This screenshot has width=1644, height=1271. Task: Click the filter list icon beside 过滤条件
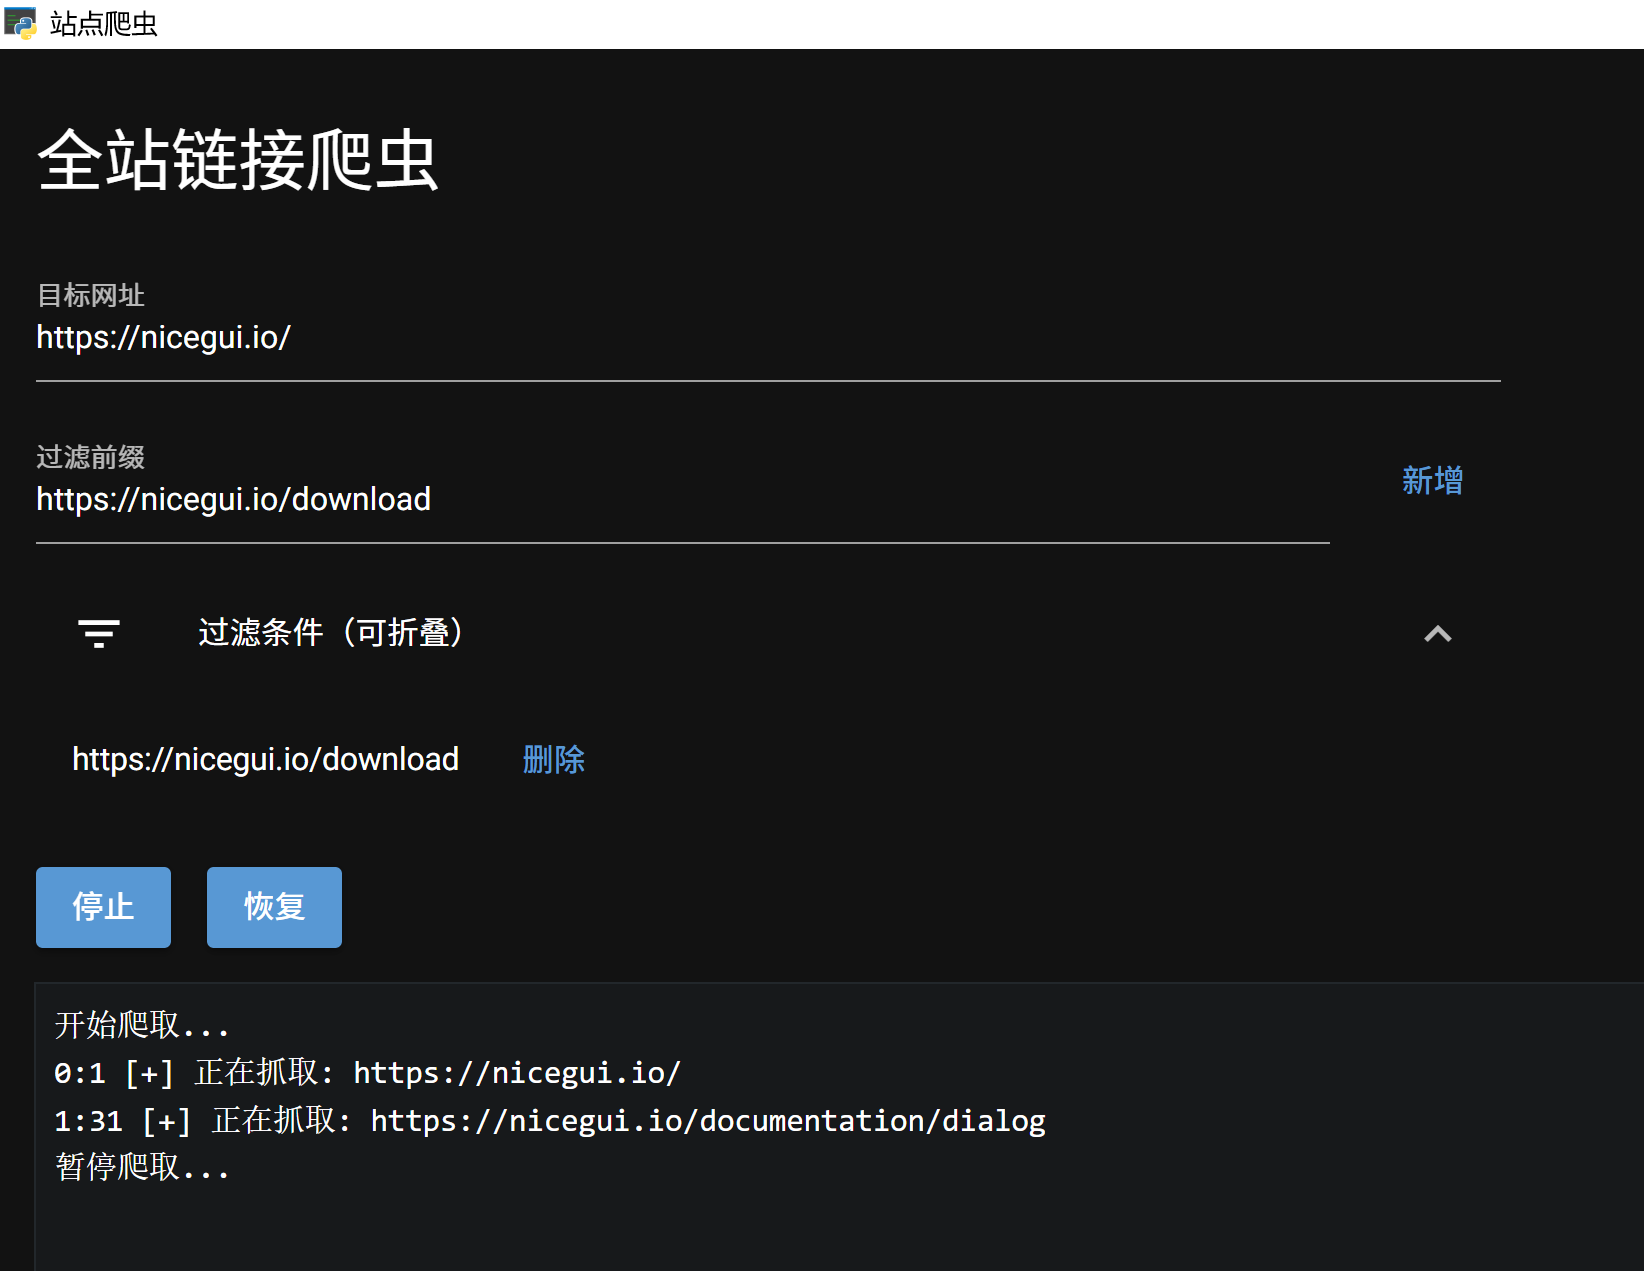click(99, 633)
